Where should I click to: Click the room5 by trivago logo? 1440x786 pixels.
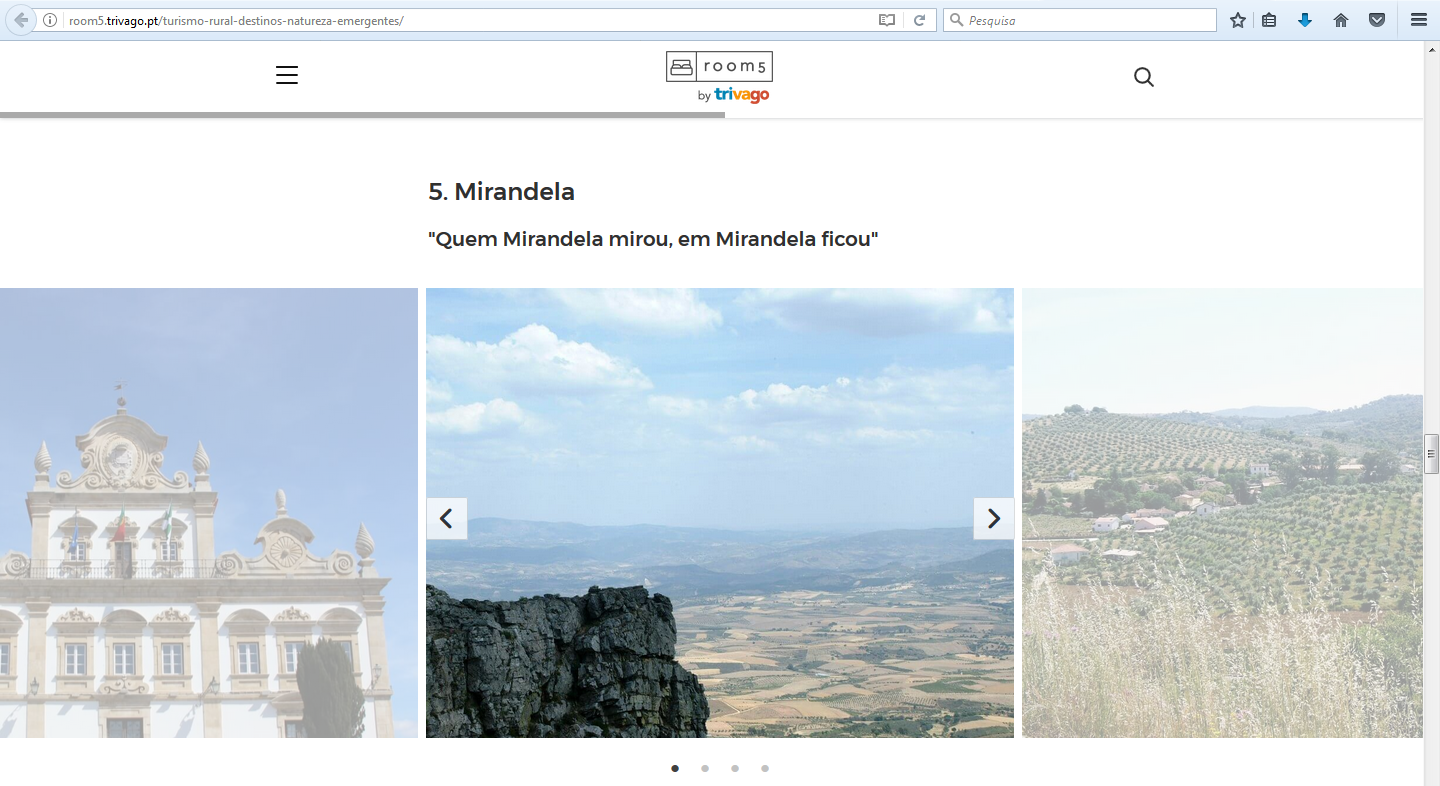(x=719, y=77)
